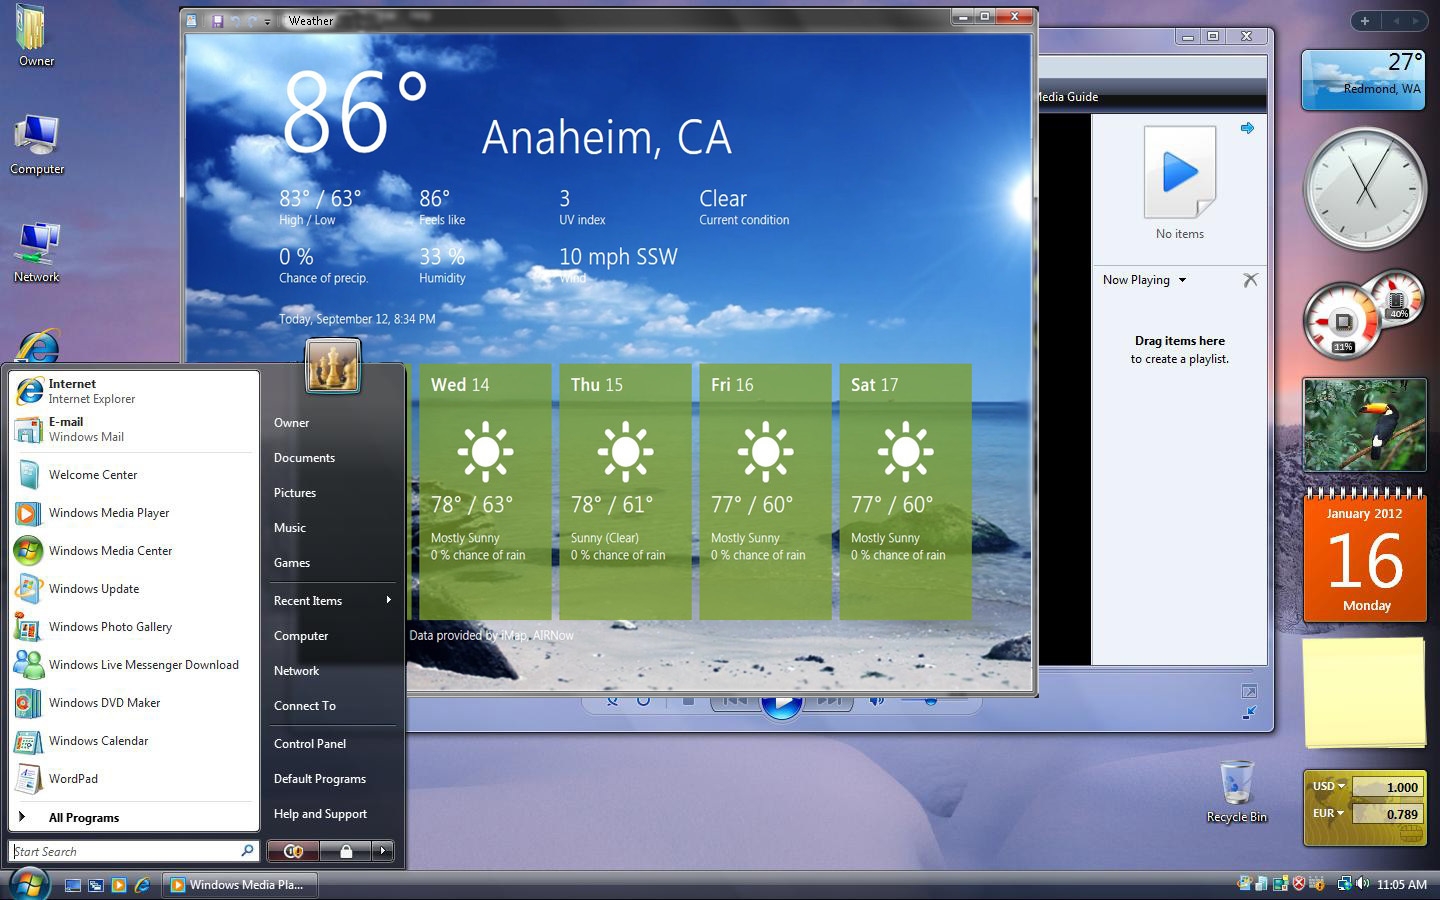Open Windows Live Messenger Download
Screen dimensions: 1440x900
pos(134,665)
